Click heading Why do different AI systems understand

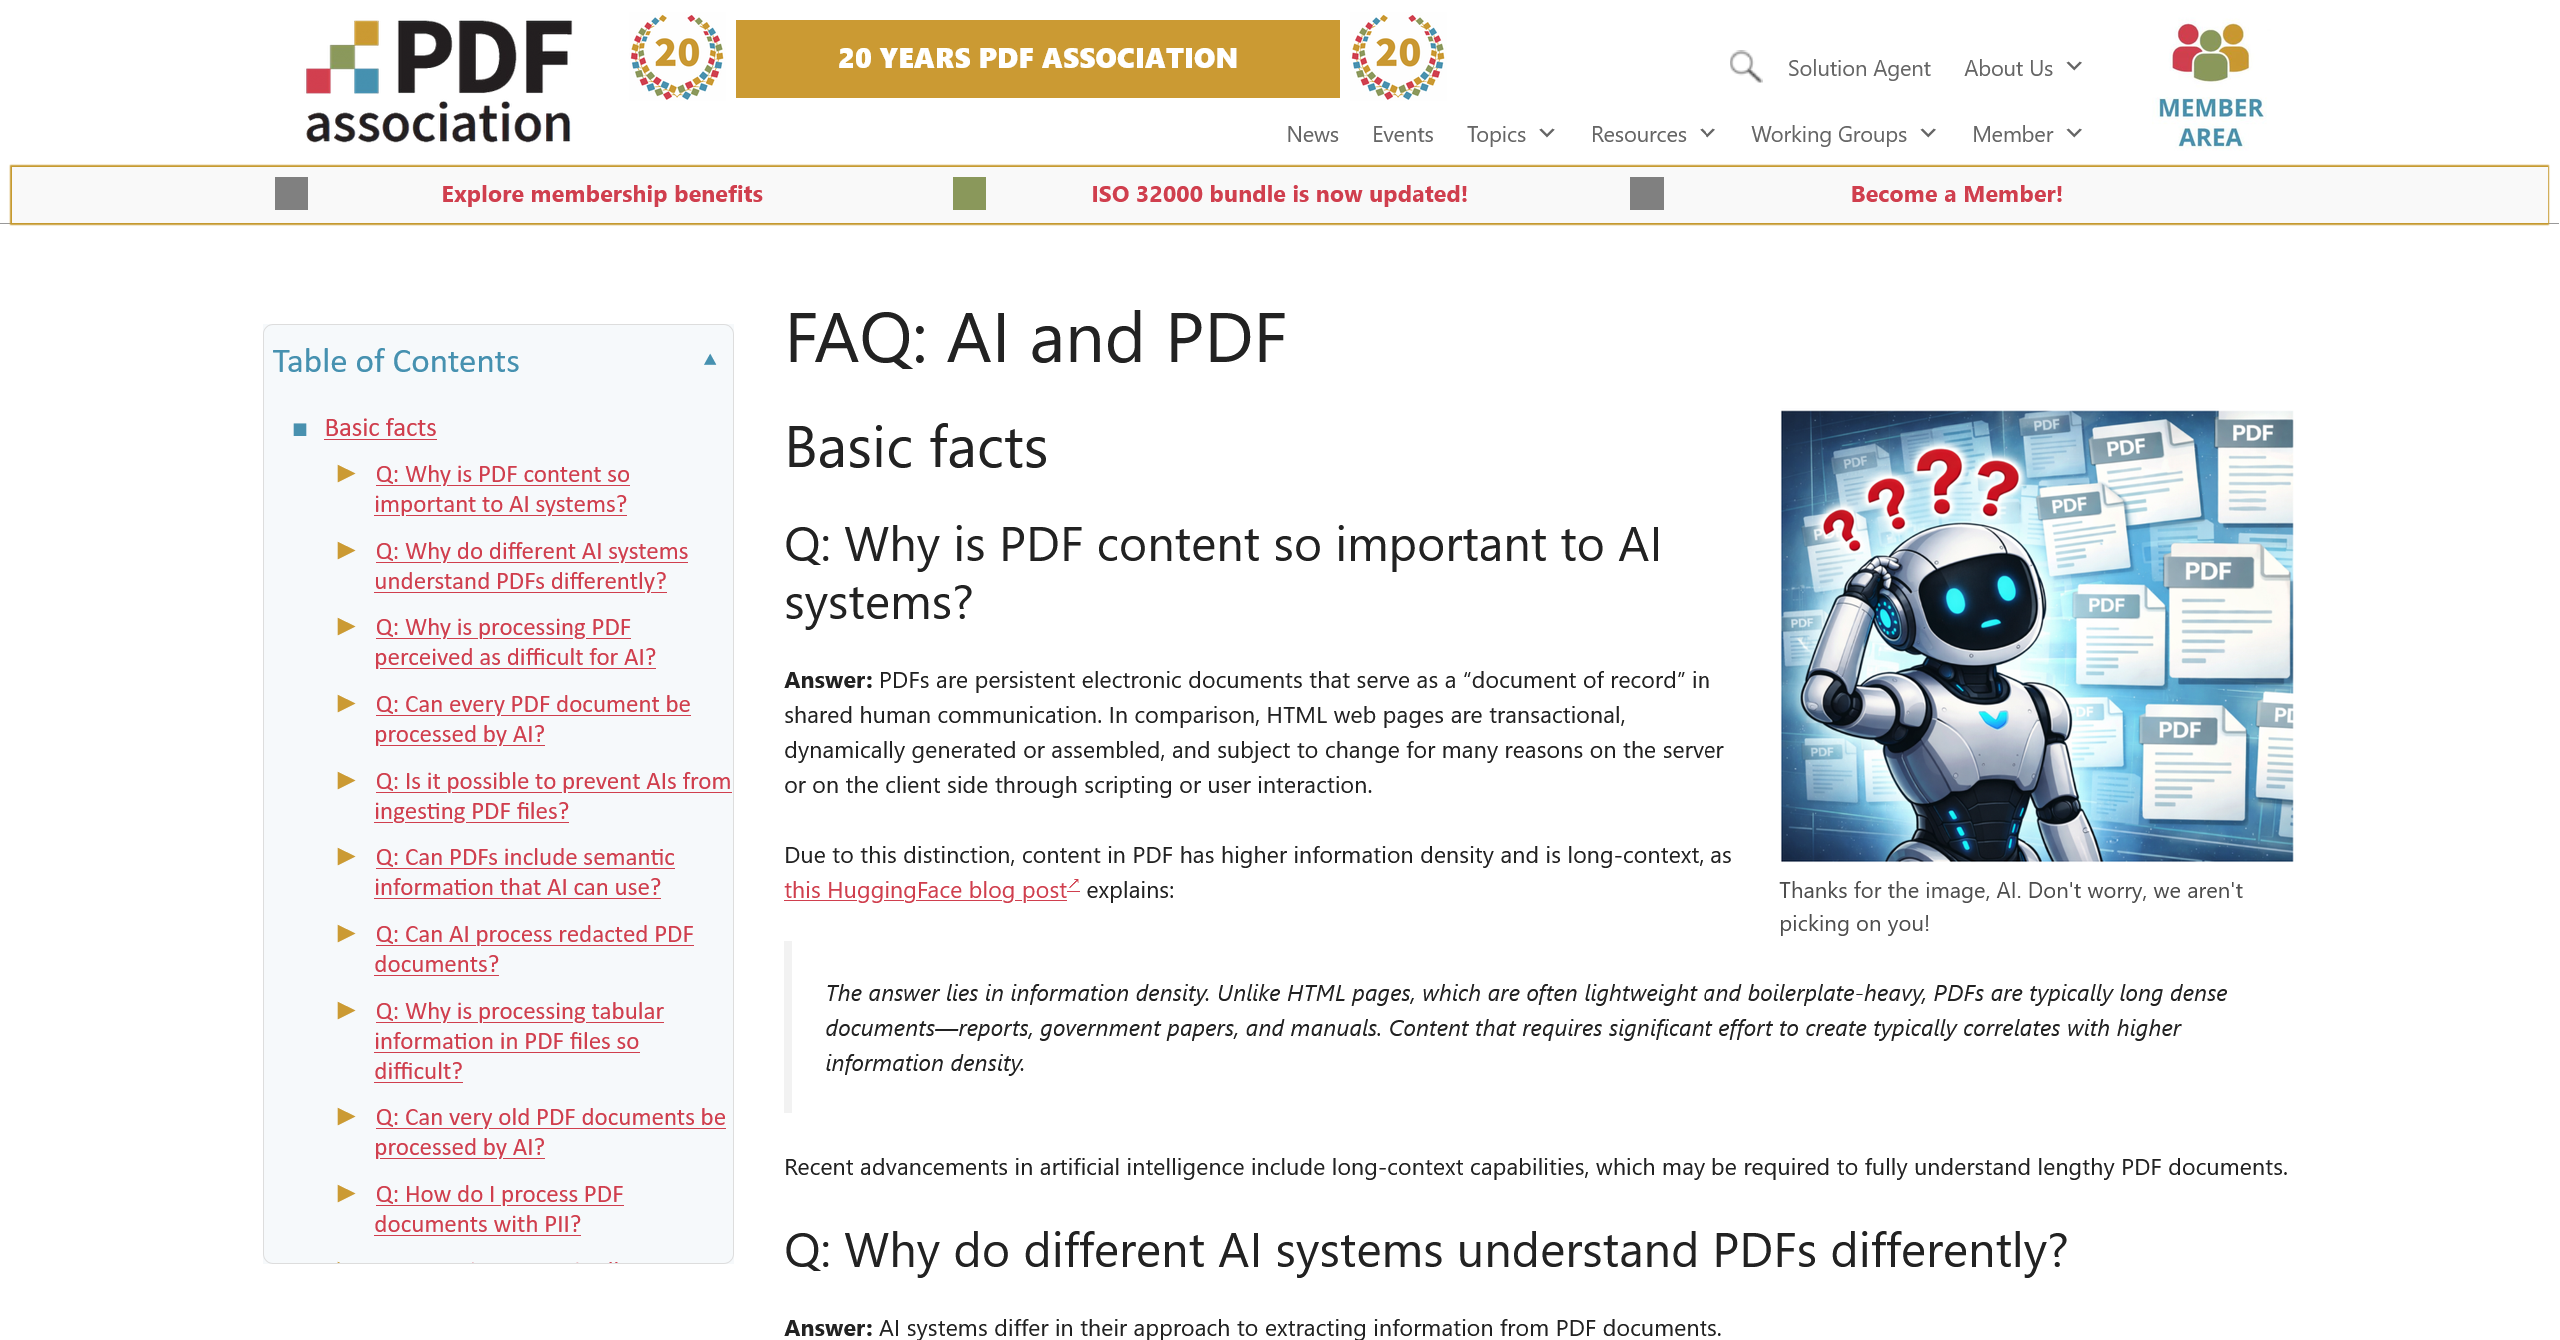(1426, 1250)
